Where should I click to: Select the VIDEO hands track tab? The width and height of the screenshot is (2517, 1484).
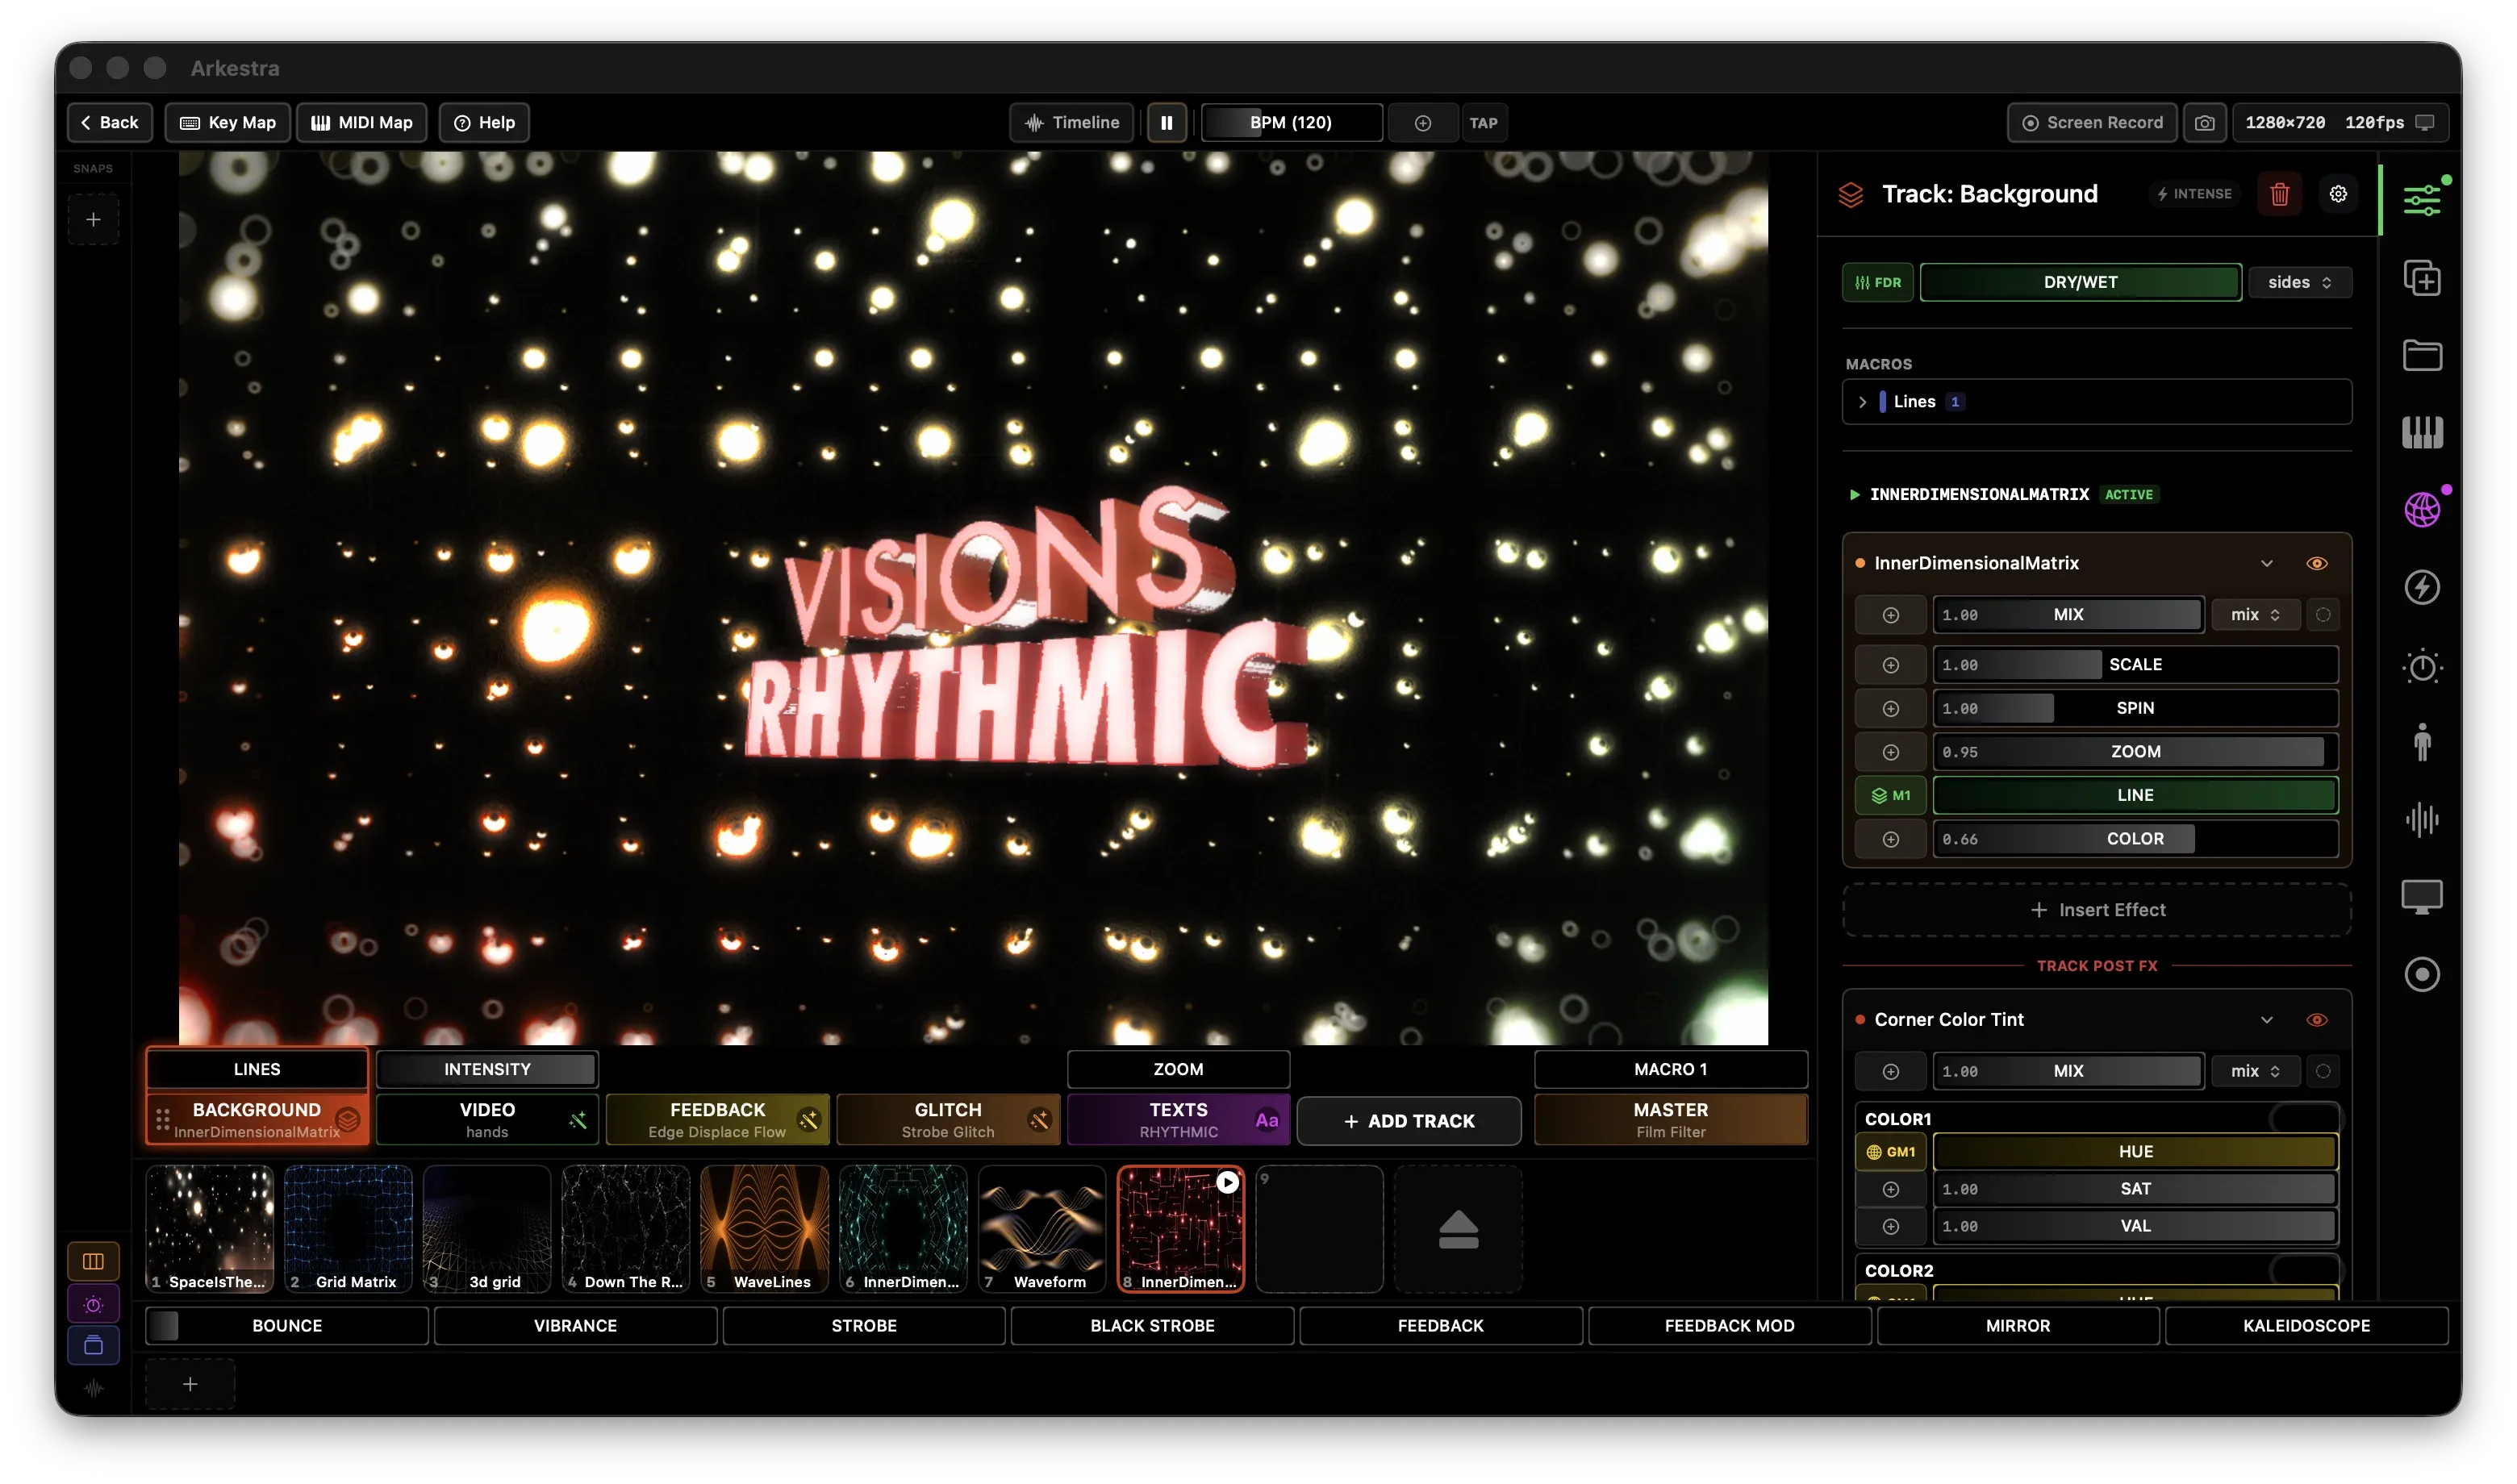click(x=487, y=1120)
